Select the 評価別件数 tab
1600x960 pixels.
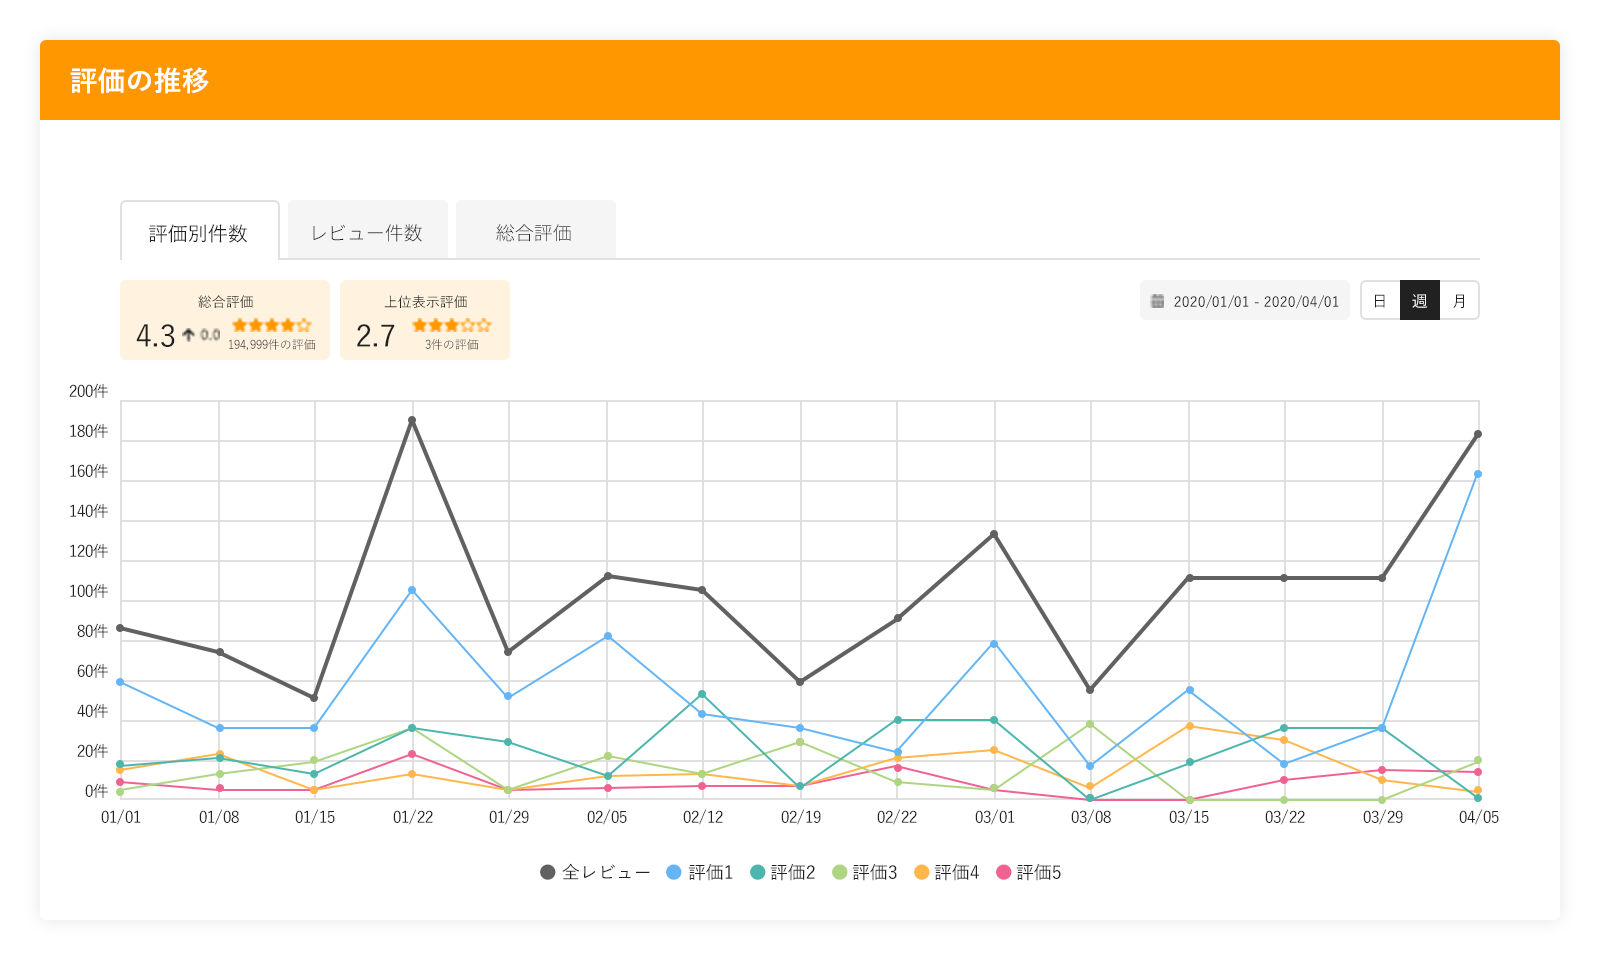click(199, 233)
